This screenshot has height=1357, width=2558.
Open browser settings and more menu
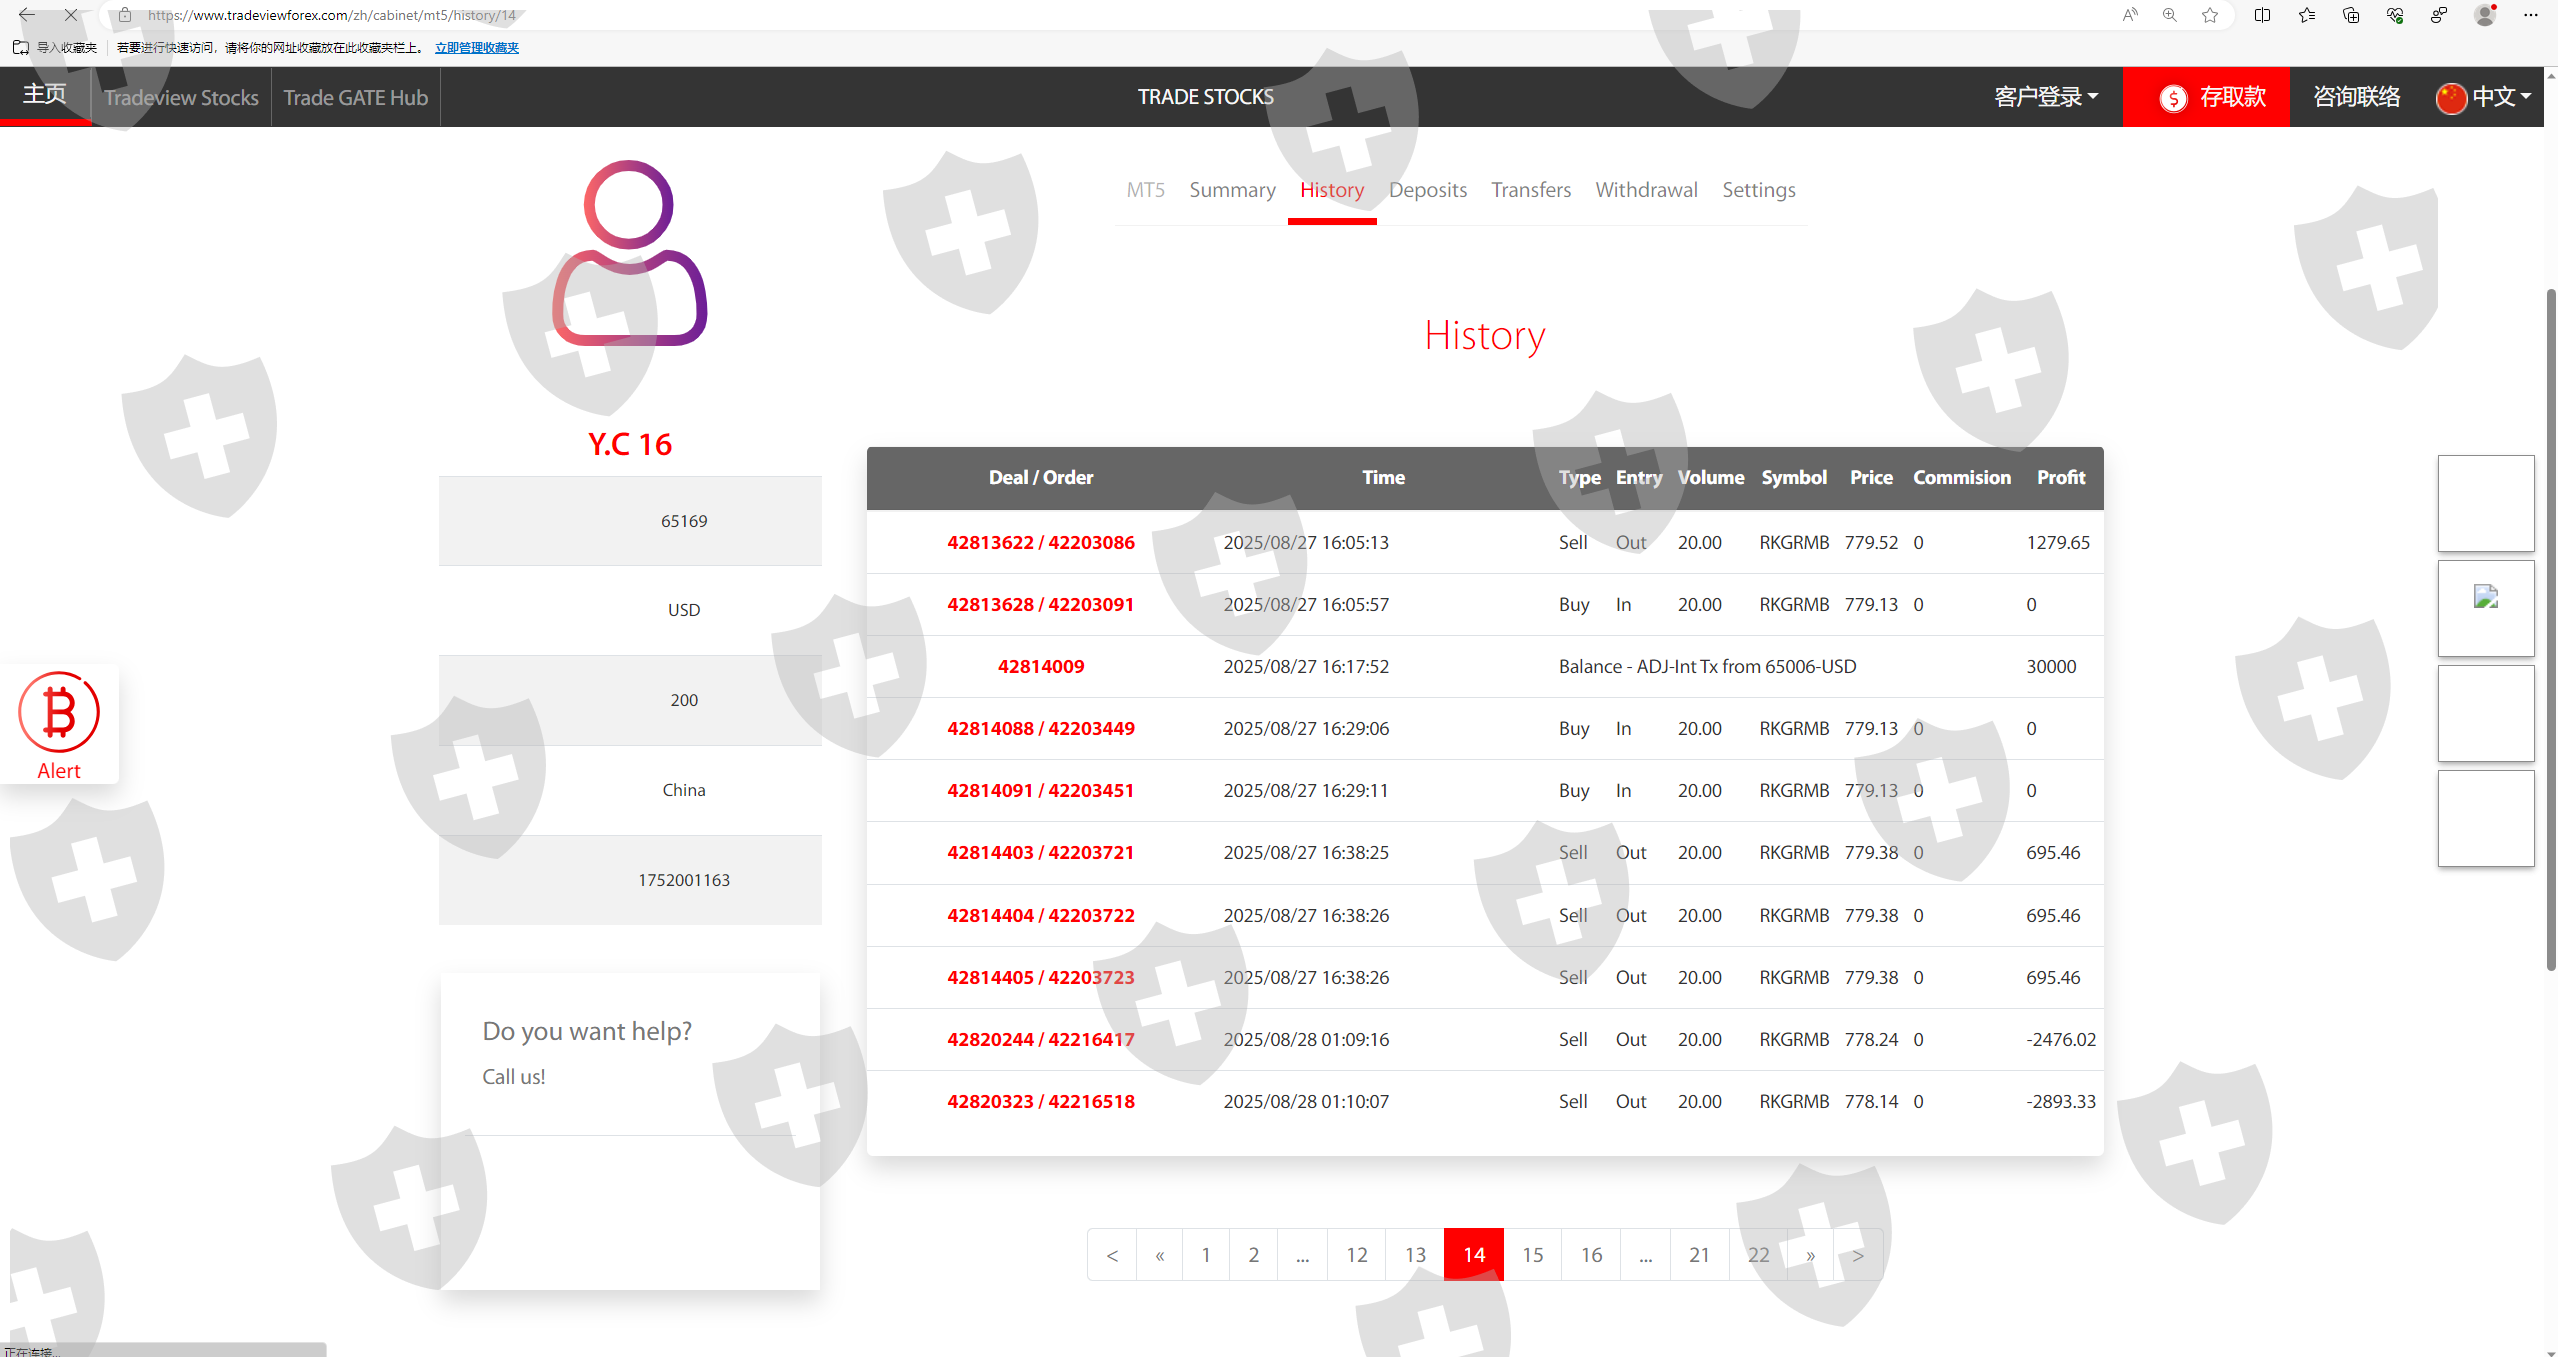(2531, 15)
